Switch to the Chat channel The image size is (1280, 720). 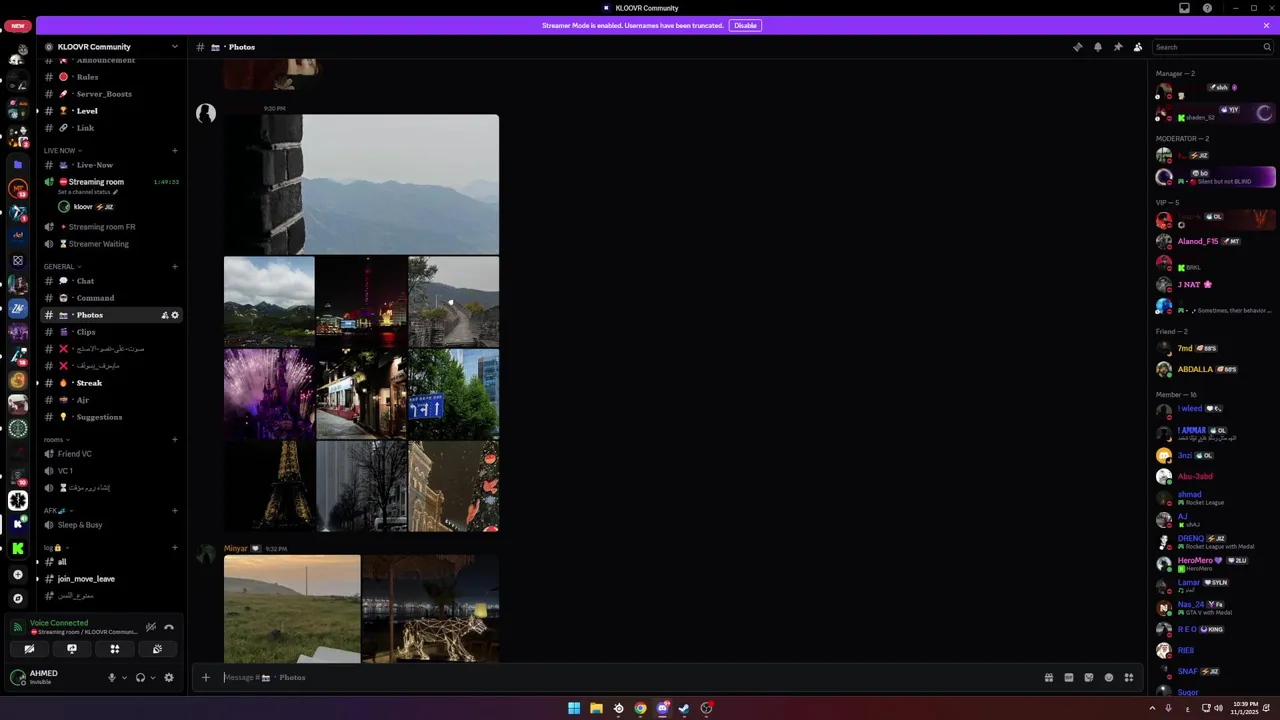pyautogui.click(x=111, y=281)
